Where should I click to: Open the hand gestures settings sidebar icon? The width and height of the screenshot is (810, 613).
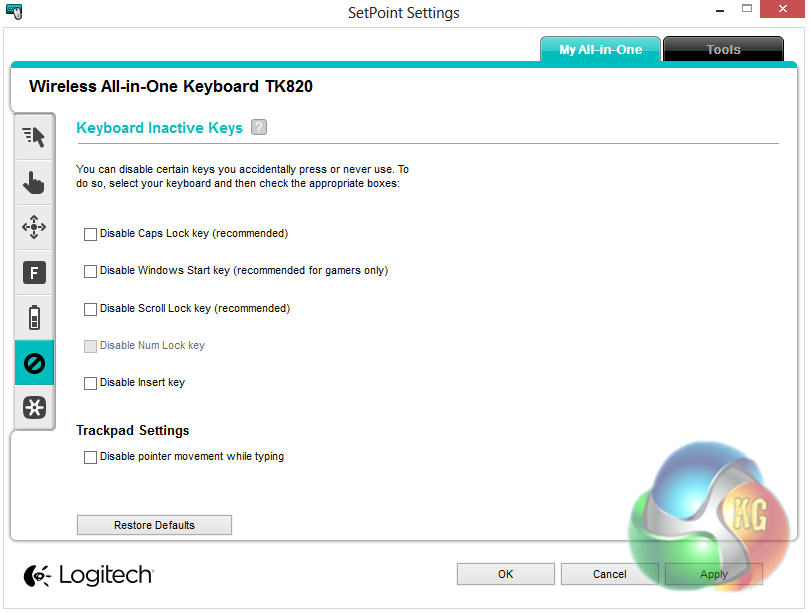pyautogui.click(x=34, y=182)
